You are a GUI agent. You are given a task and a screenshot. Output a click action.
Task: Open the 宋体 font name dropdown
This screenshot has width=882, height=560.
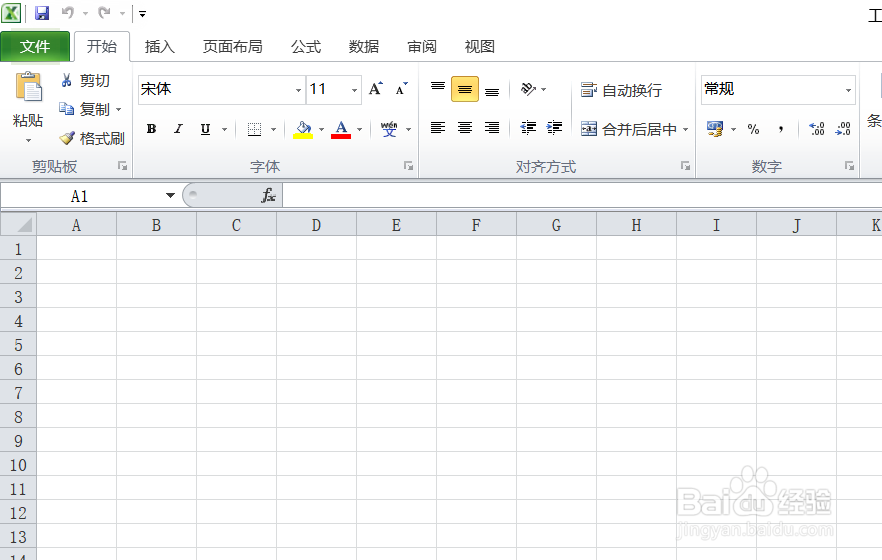pyautogui.click(x=298, y=90)
